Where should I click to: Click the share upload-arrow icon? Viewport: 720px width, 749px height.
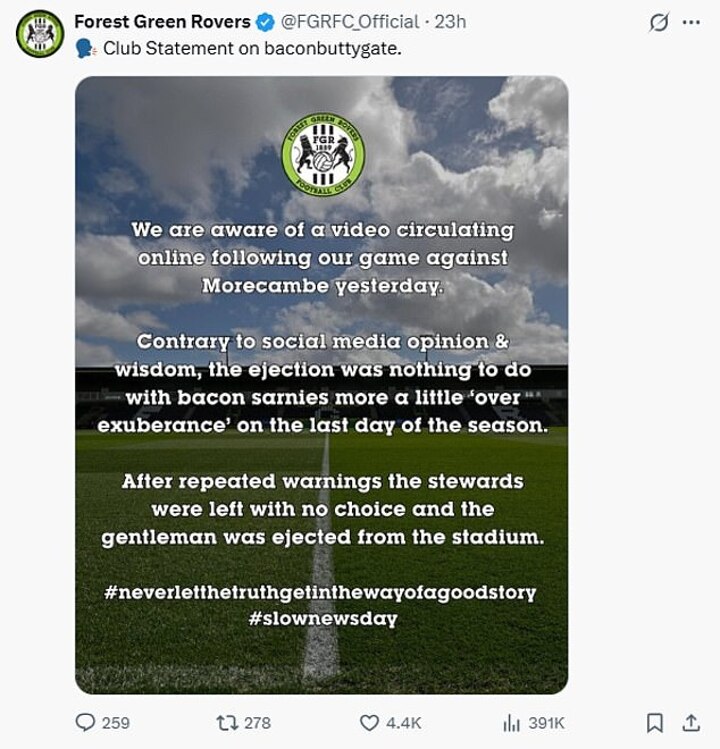[x=690, y=722]
